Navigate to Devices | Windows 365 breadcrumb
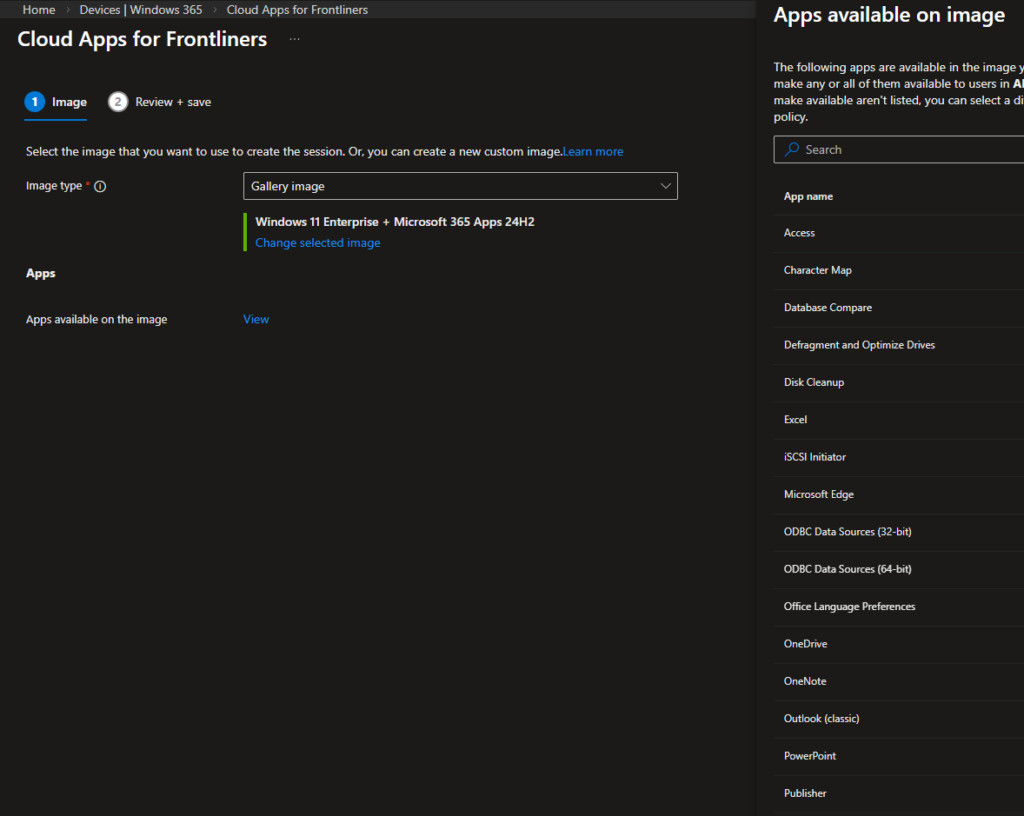1024x816 pixels. coord(141,10)
